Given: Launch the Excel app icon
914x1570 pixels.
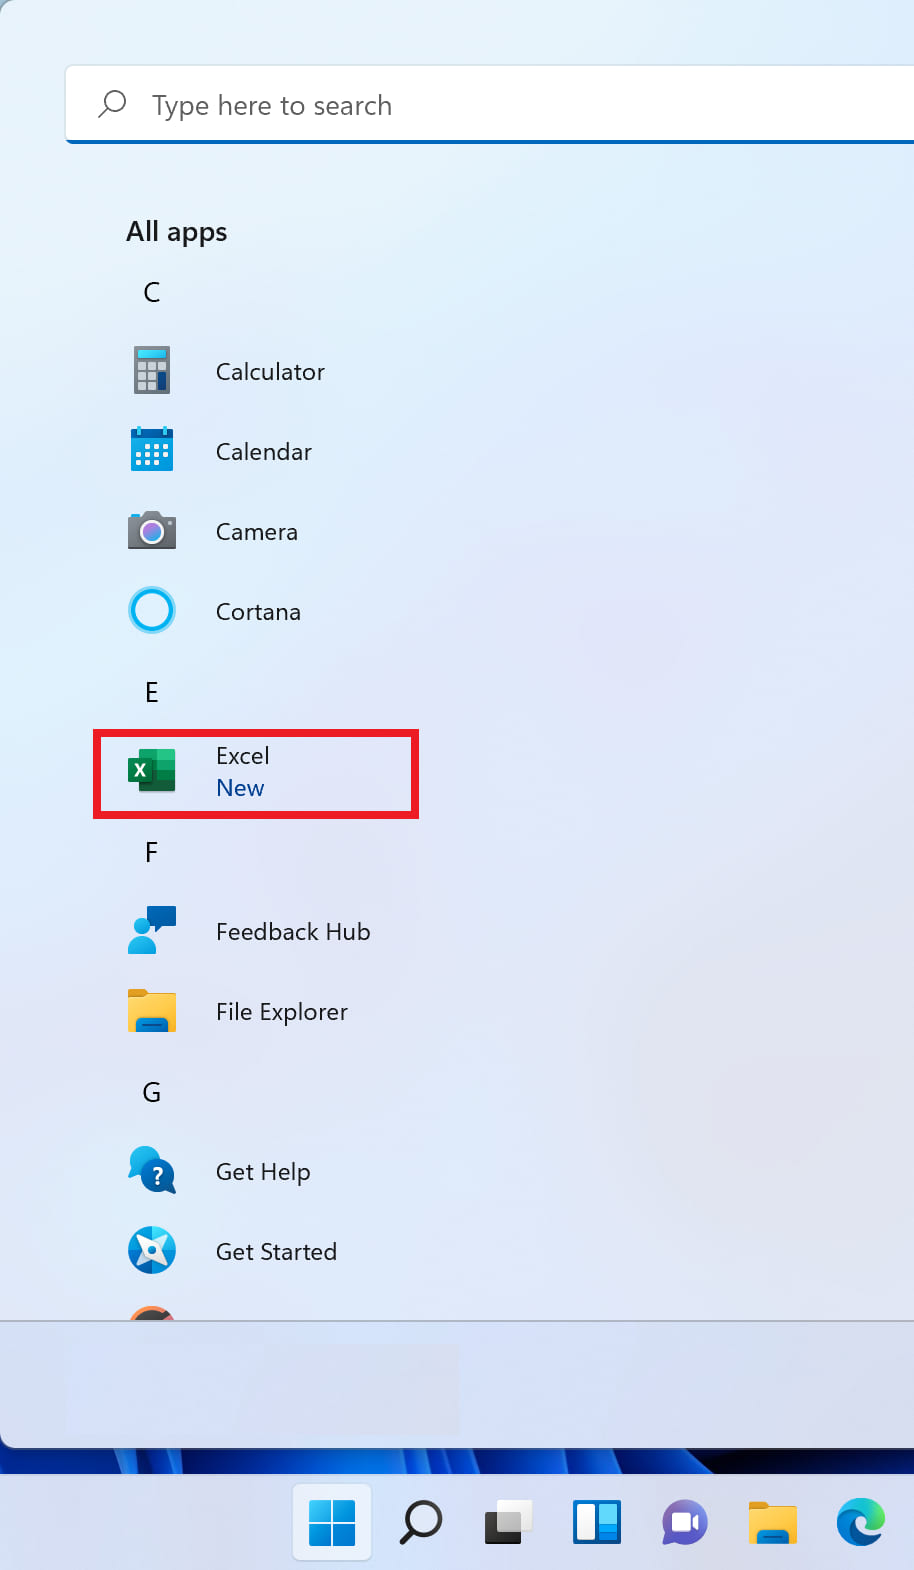Looking at the screenshot, I should [x=152, y=771].
